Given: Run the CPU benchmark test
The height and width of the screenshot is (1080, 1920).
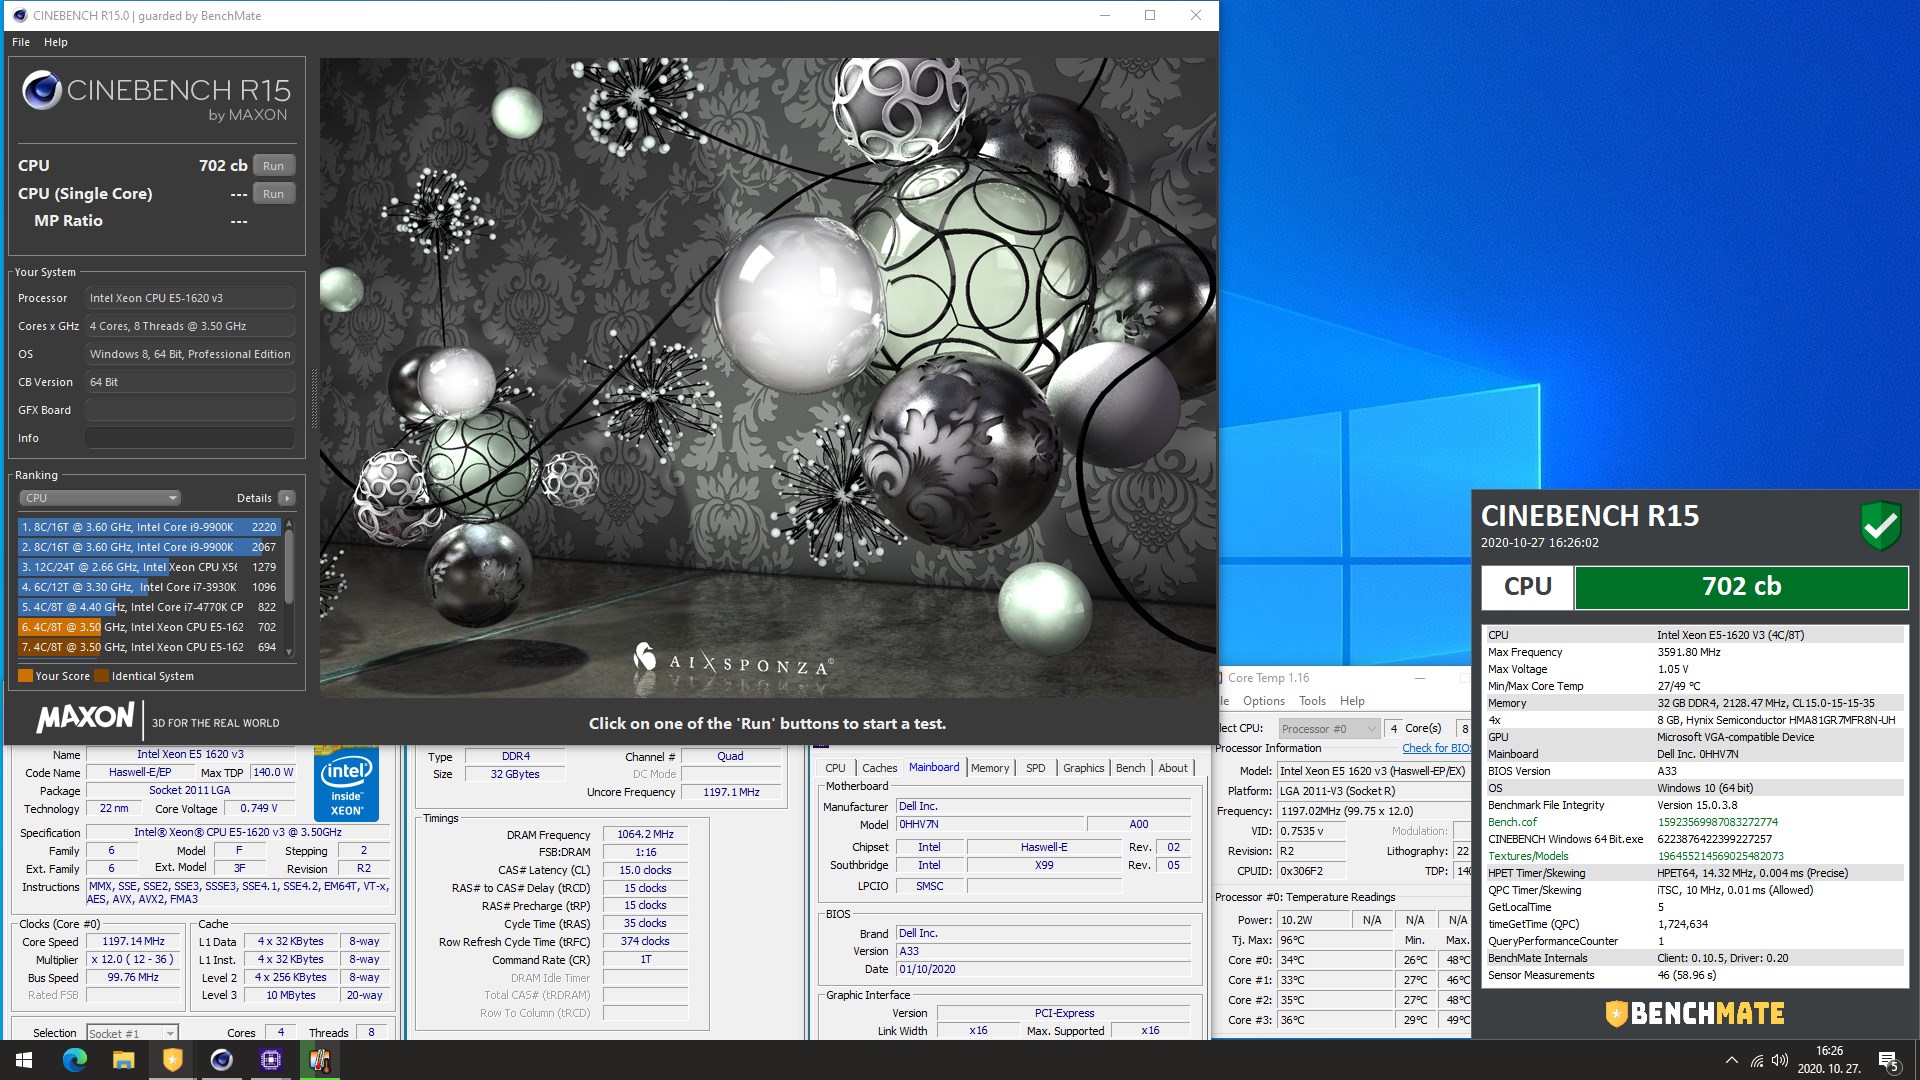Looking at the screenshot, I should click(273, 166).
